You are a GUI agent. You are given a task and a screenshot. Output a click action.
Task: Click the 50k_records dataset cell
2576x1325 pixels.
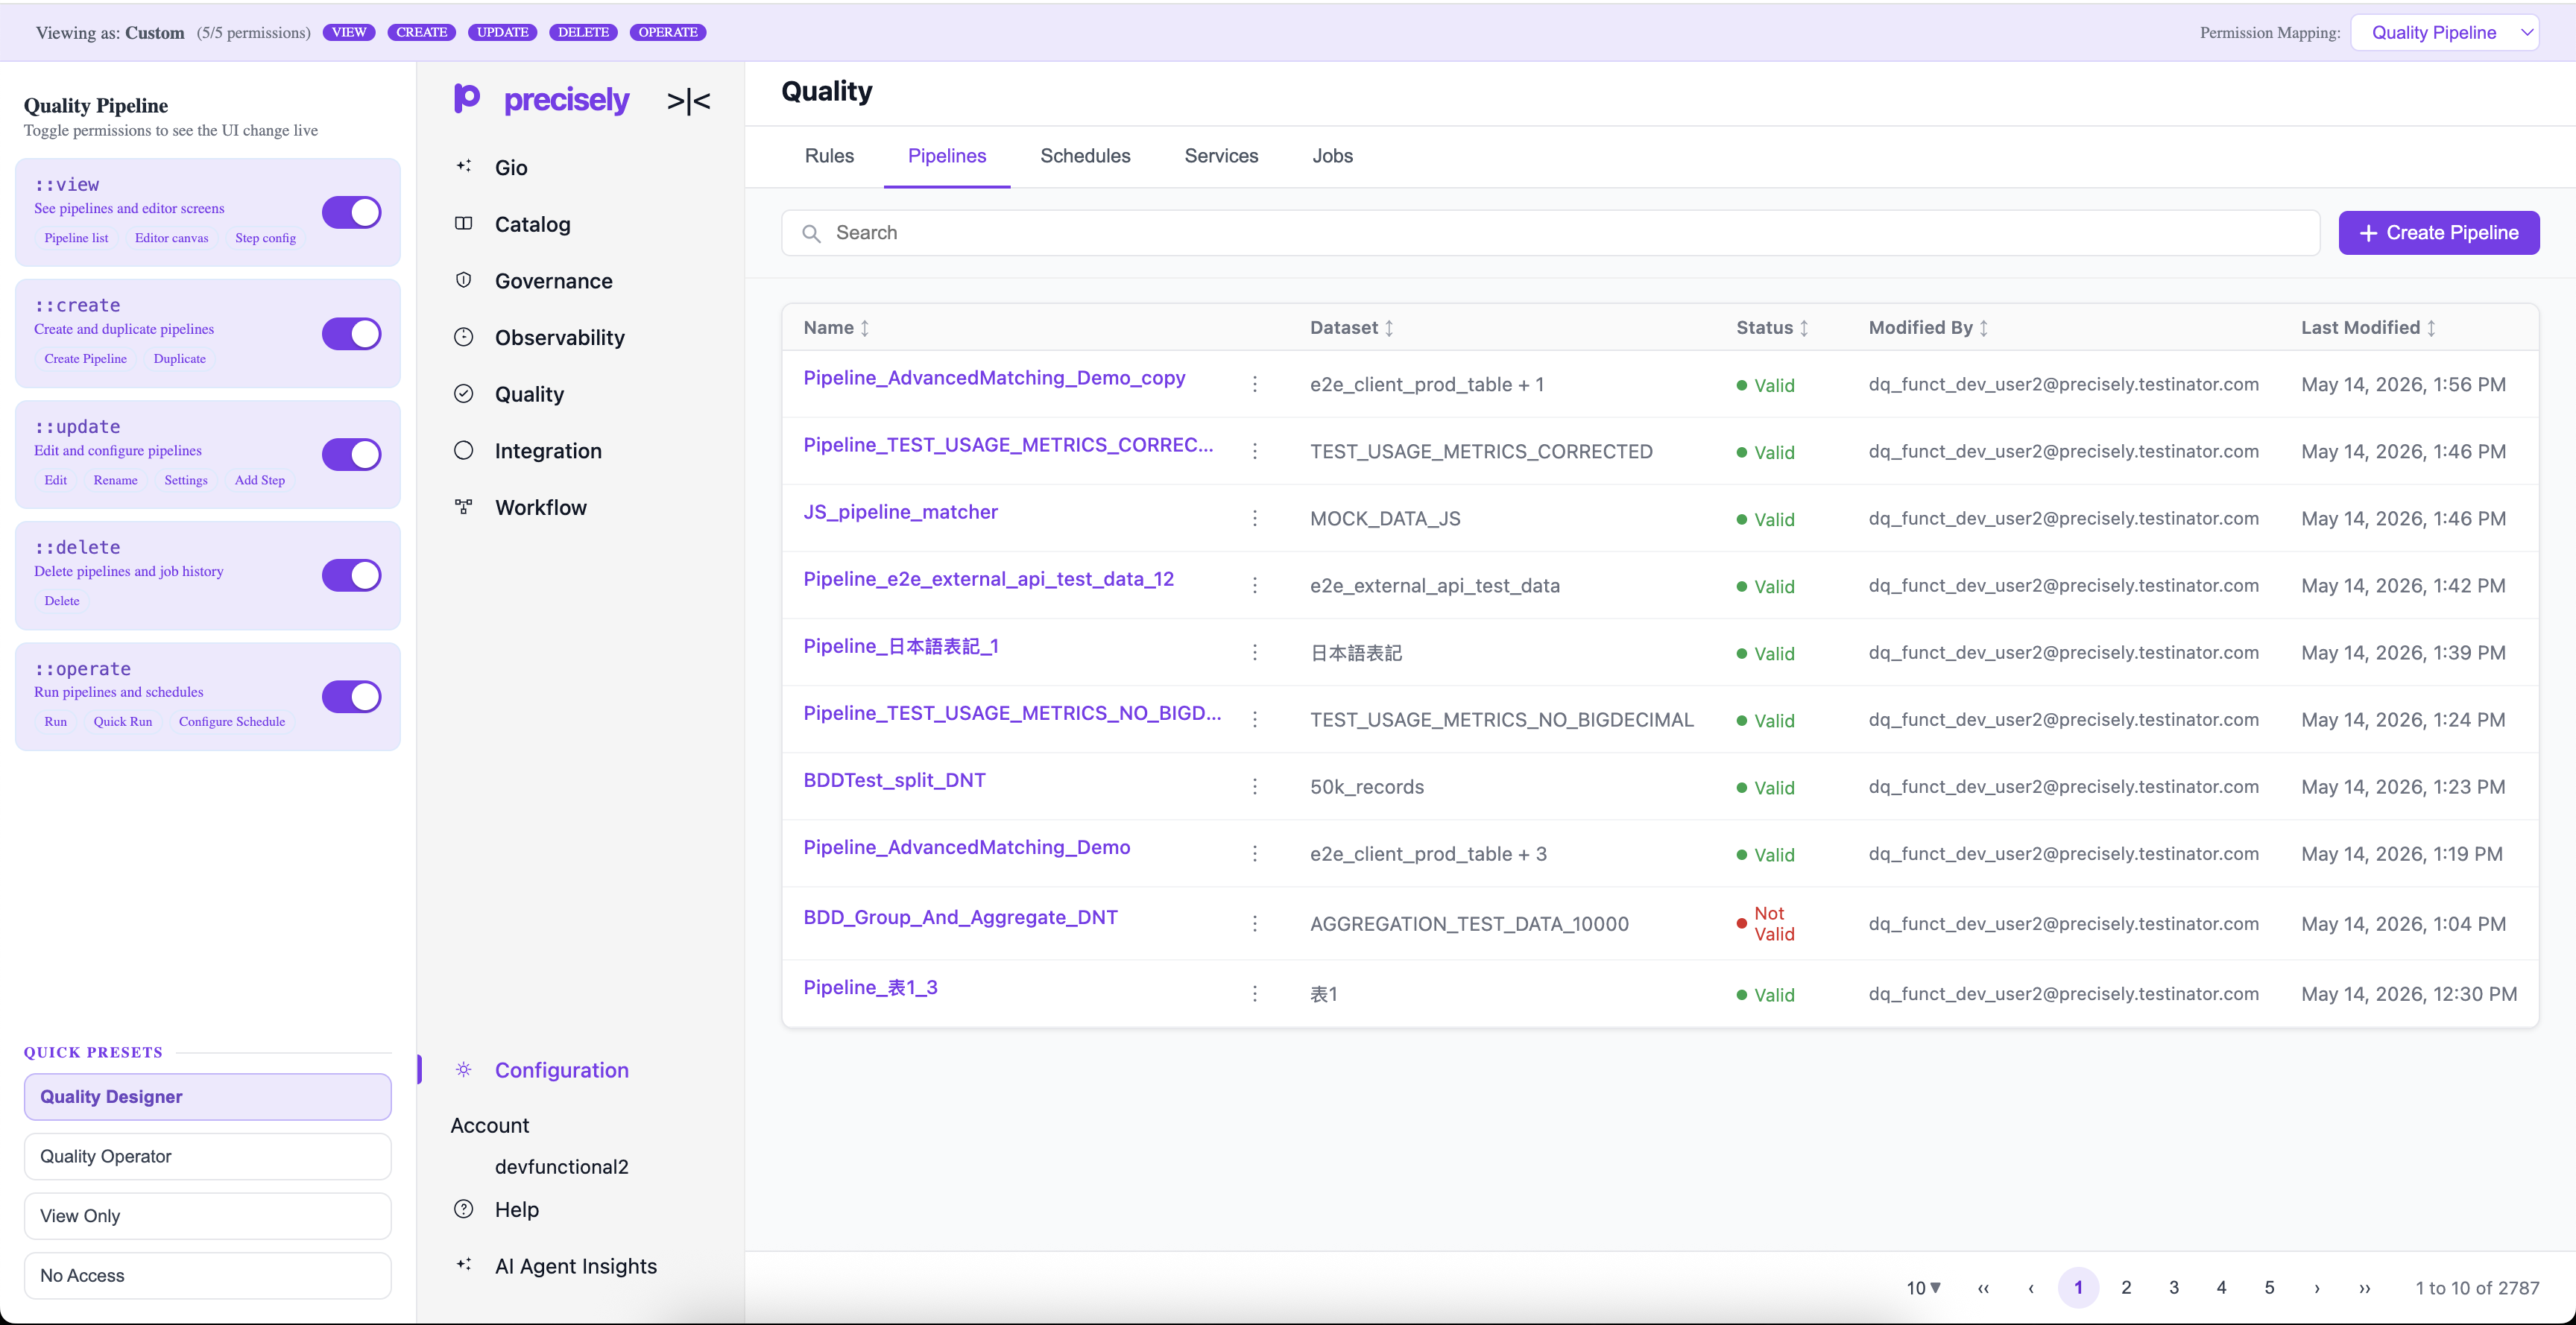point(1367,787)
